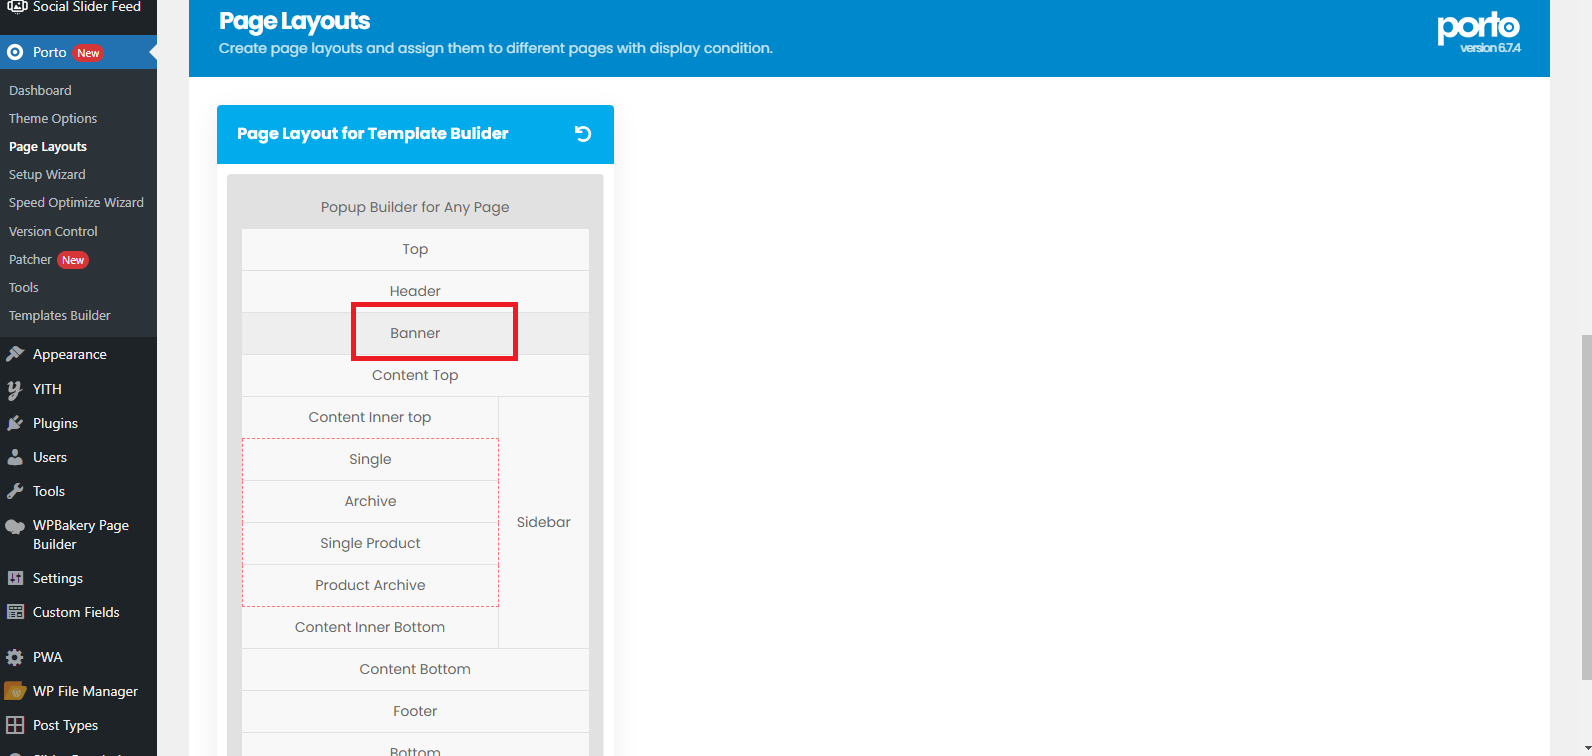Image resolution: width=1592 pixels, height=756 pixels.
Task: Select Page Layouts submenu item
Action: pyautogui.click(x=48, y=146)
